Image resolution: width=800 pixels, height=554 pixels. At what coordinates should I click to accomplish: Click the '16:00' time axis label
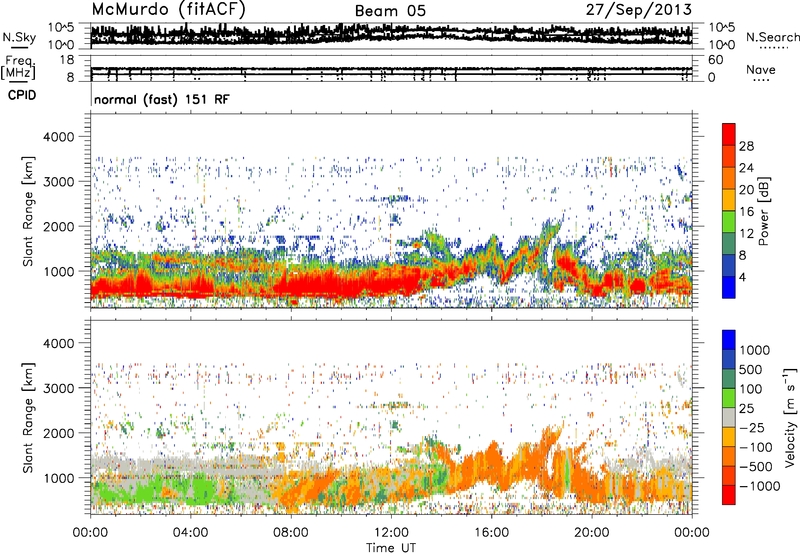[x=491, y=533]
